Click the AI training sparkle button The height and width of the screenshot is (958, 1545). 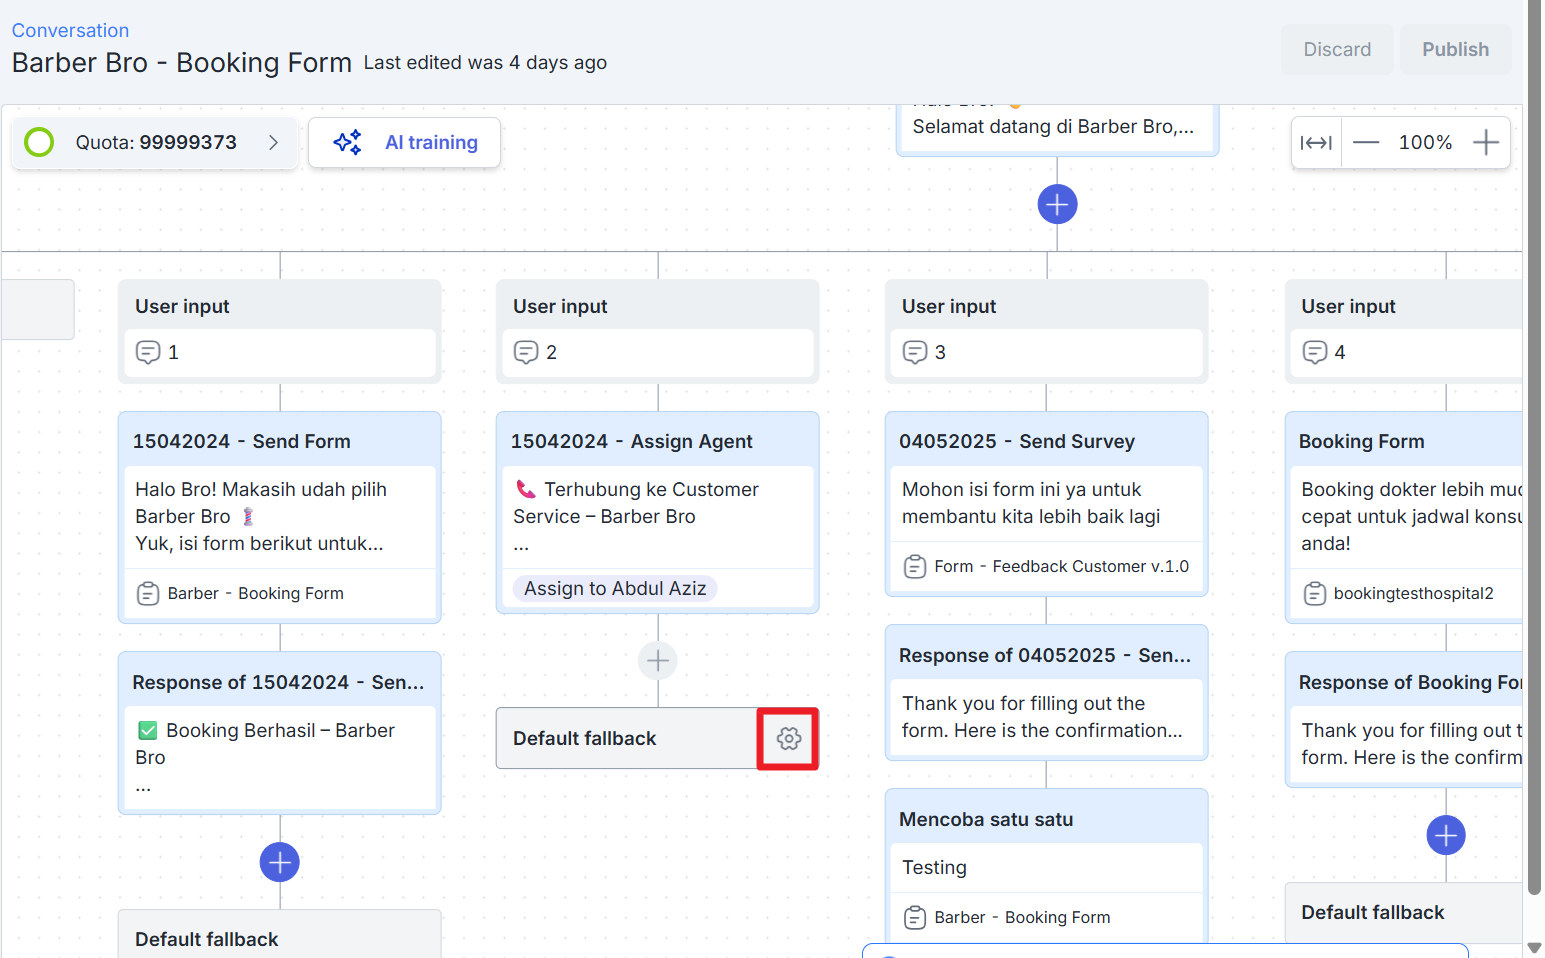pos(405,143)
